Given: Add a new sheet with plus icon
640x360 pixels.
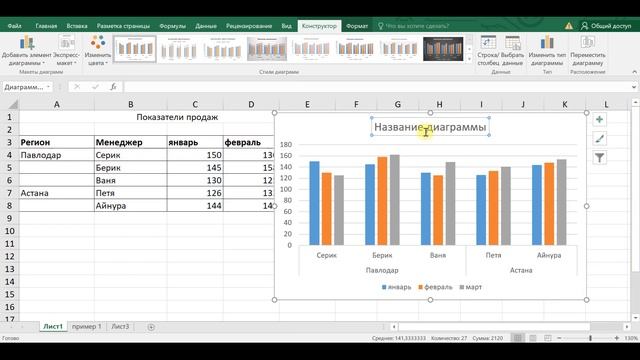Looking at the screenshot, I should point(151,327).
